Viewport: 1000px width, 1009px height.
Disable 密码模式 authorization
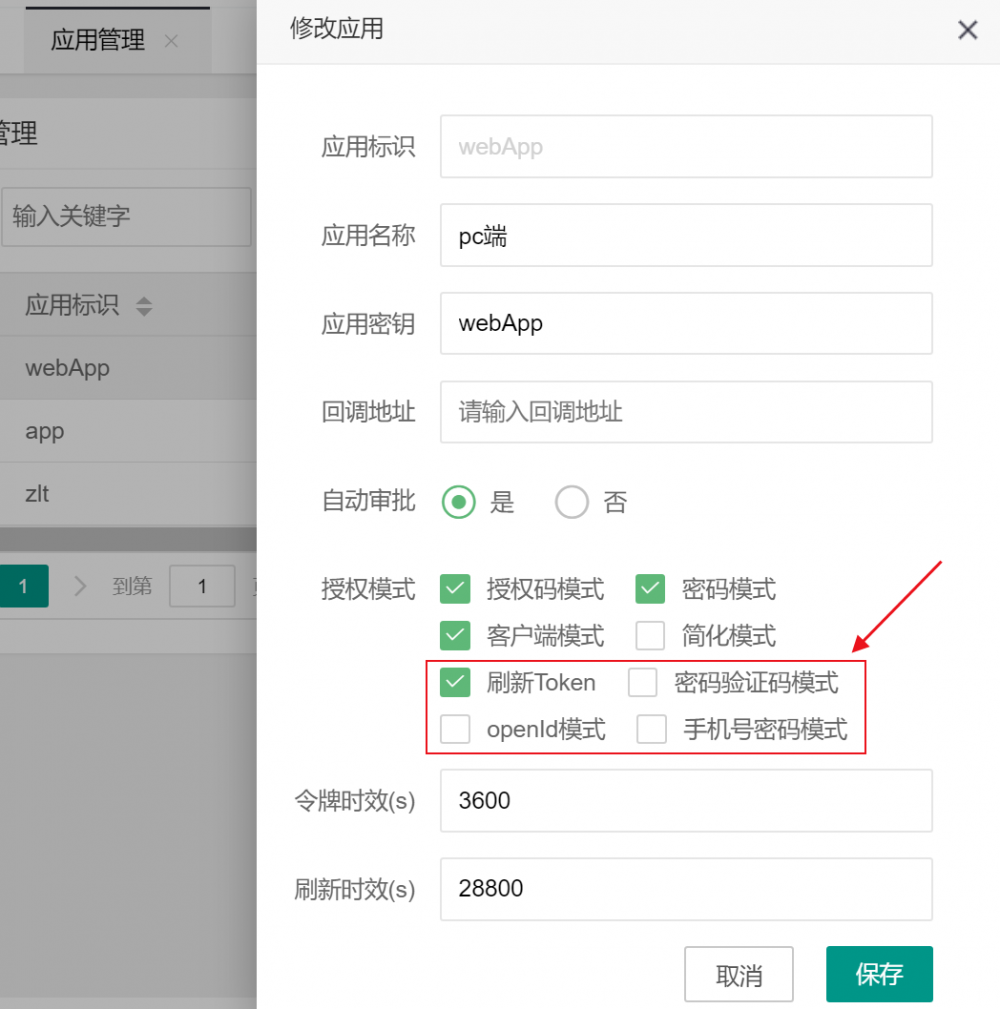click(650, 589)
